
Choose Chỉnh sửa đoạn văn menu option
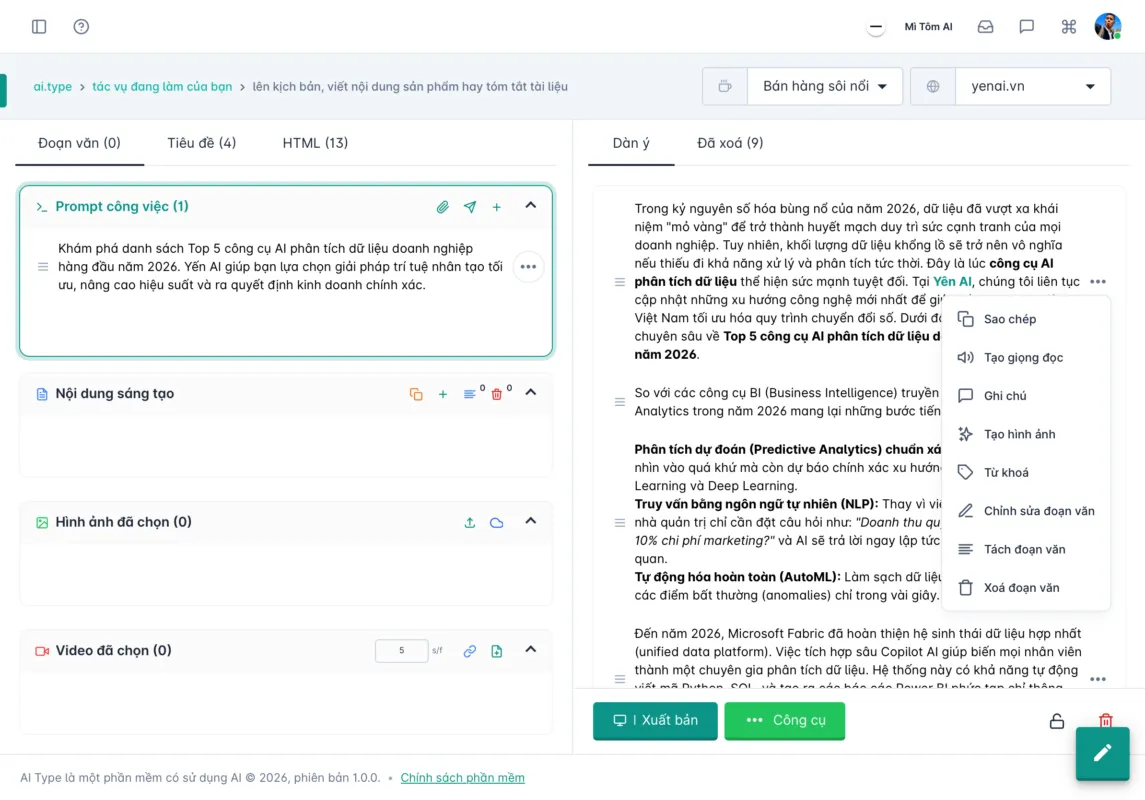pyautogui.click(x=1026, y=511)
